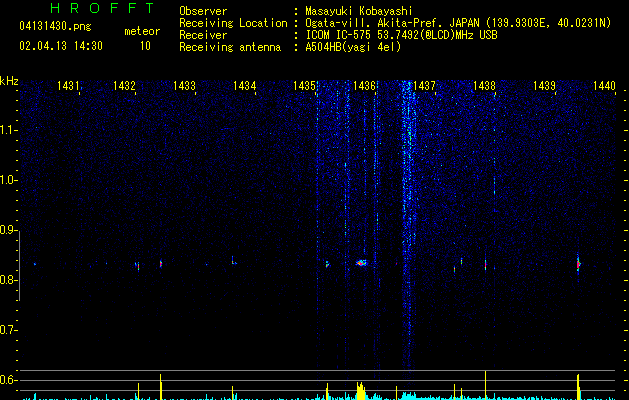Click the ICOM IC-575 receiver text

point(401,35)
